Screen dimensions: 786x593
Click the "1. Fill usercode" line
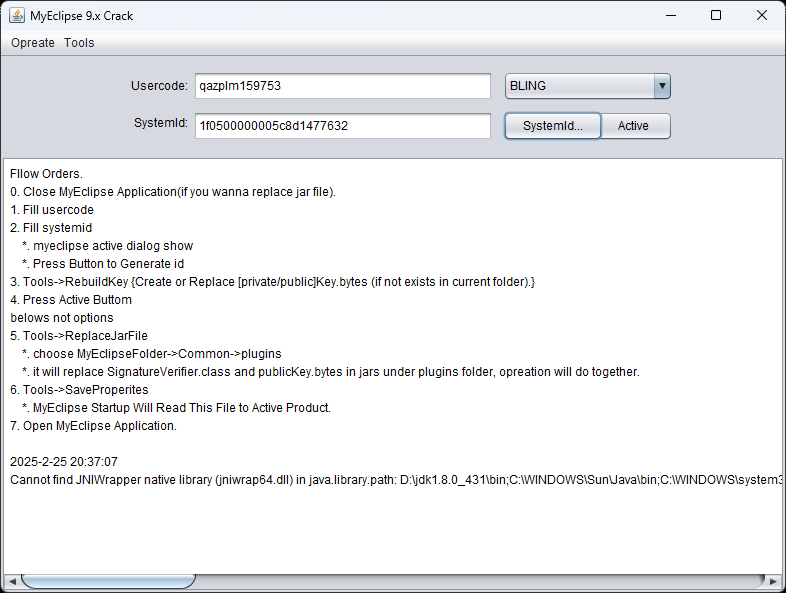[x=52, y=210]
